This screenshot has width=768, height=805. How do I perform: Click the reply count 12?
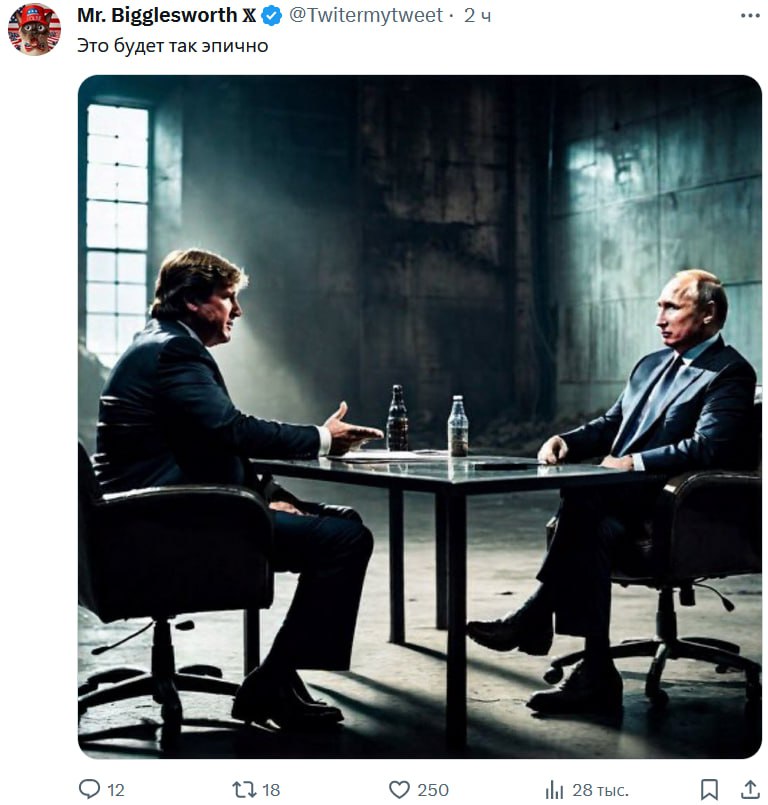click(x=116, y=790)
